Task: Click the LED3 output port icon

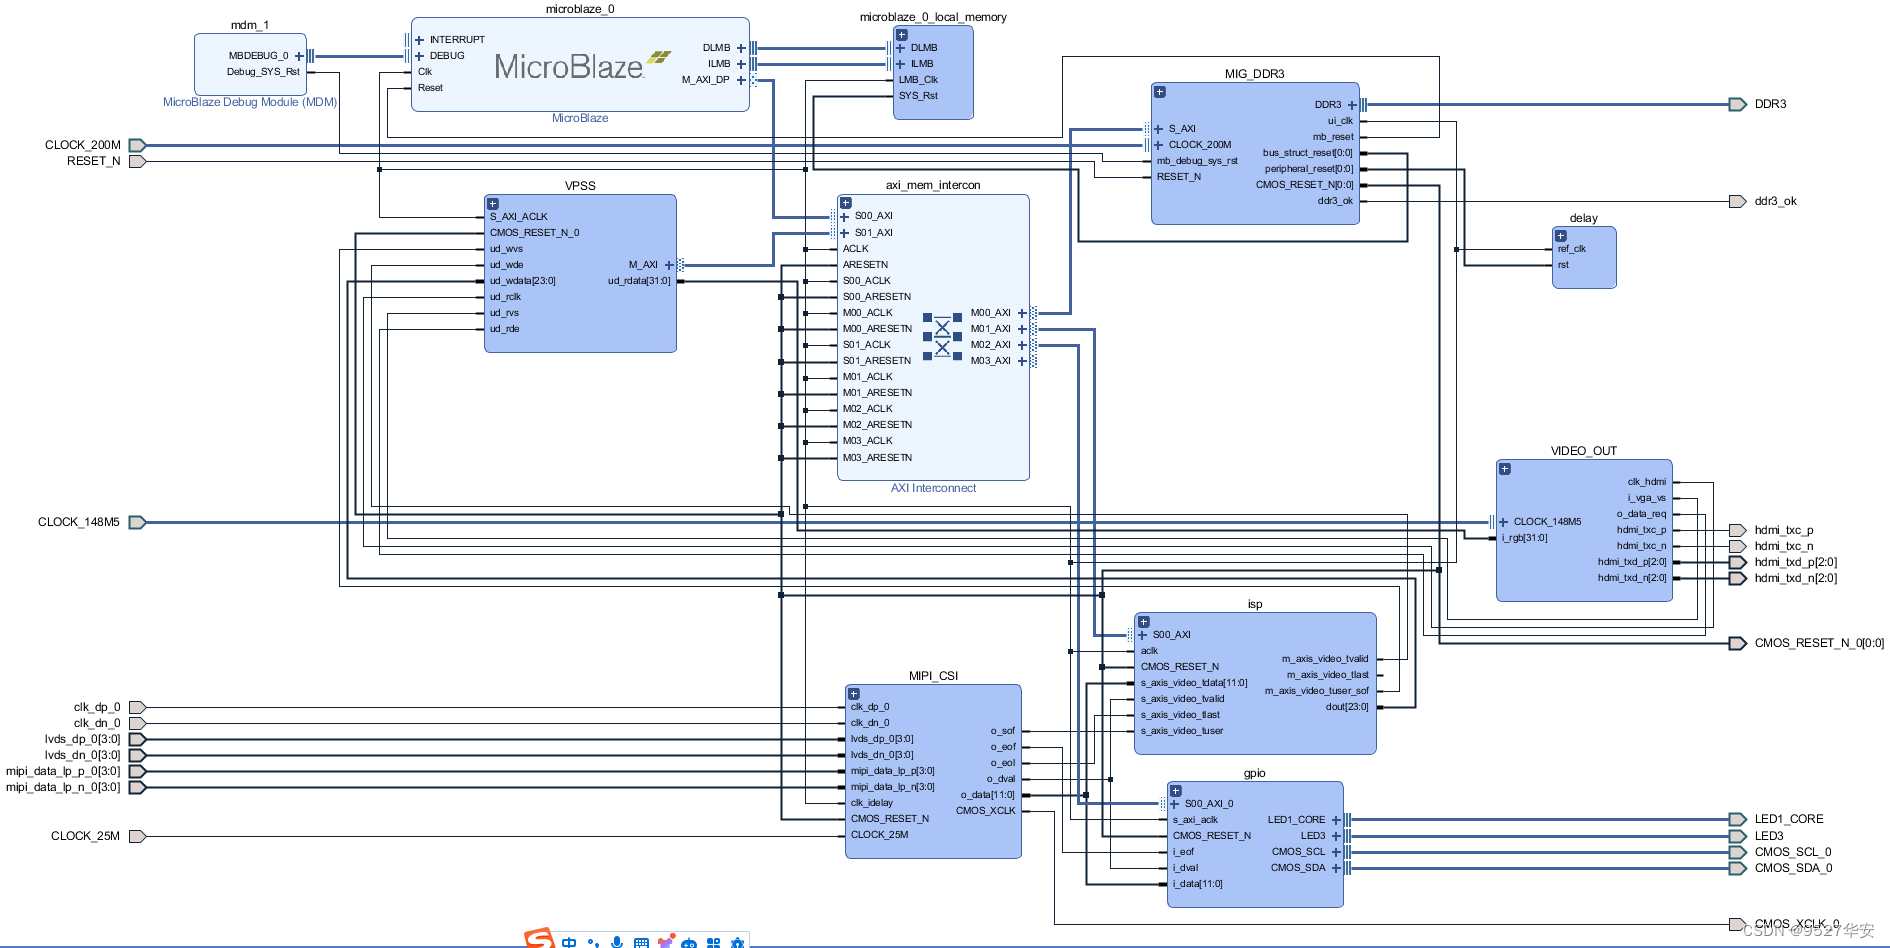Action: pos(1738,836)
